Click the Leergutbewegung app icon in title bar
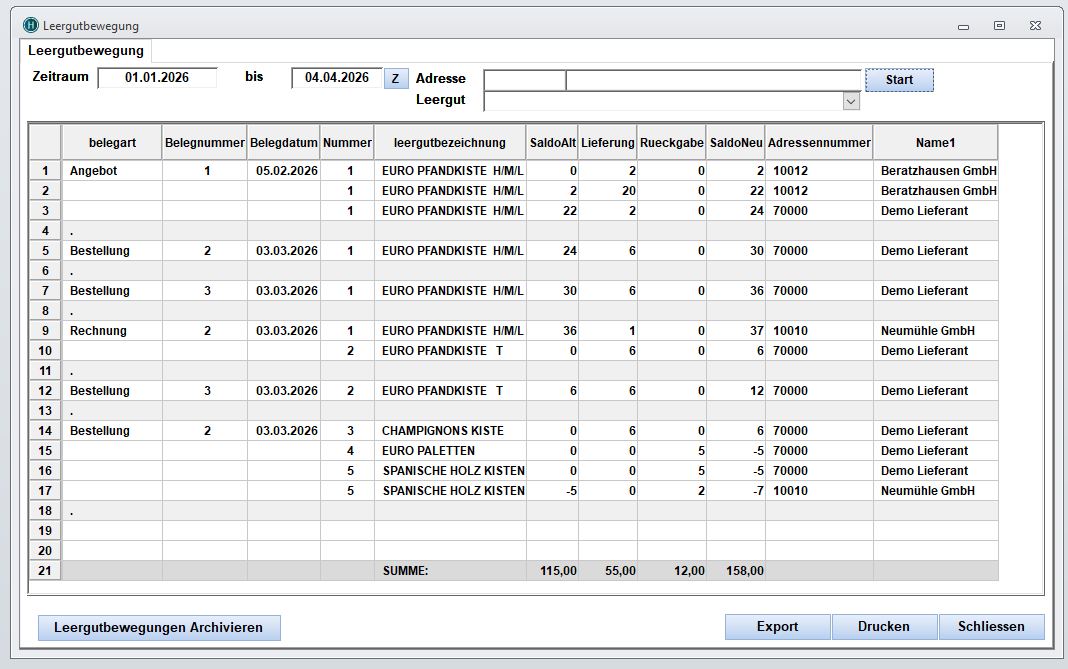Viewport: 1068px width, 669px height. [30, 25]
